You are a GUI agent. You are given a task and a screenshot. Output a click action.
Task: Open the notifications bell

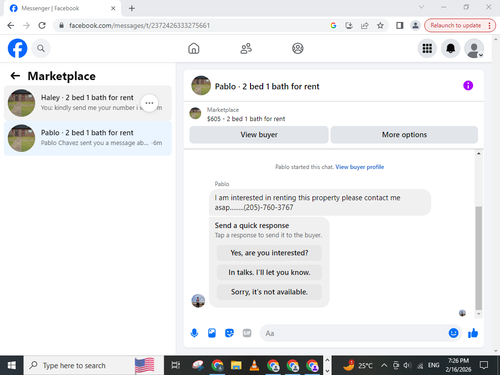coord(451,48)
